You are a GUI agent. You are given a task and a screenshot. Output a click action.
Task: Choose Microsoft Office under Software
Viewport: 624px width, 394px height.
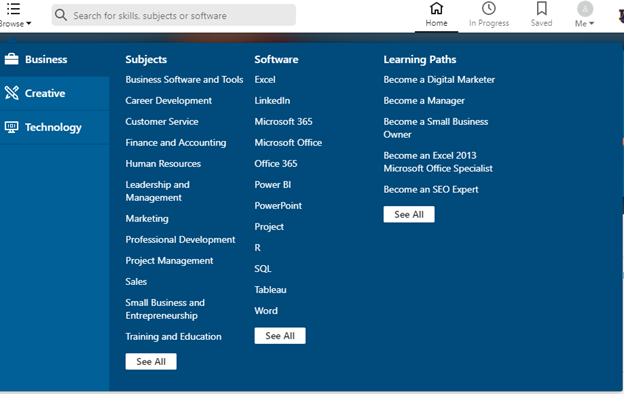click(288, 142)
